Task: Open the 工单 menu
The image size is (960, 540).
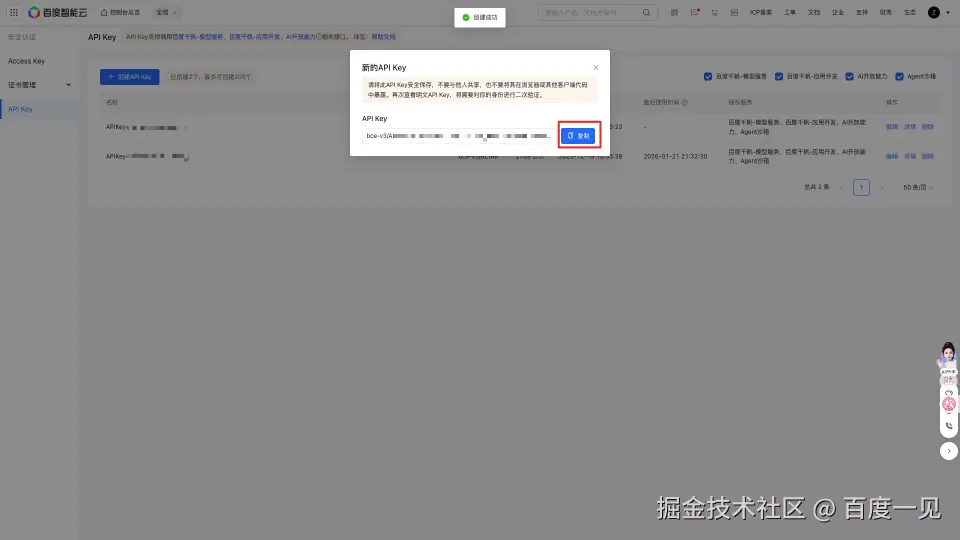Action: (x=790, y=12)
